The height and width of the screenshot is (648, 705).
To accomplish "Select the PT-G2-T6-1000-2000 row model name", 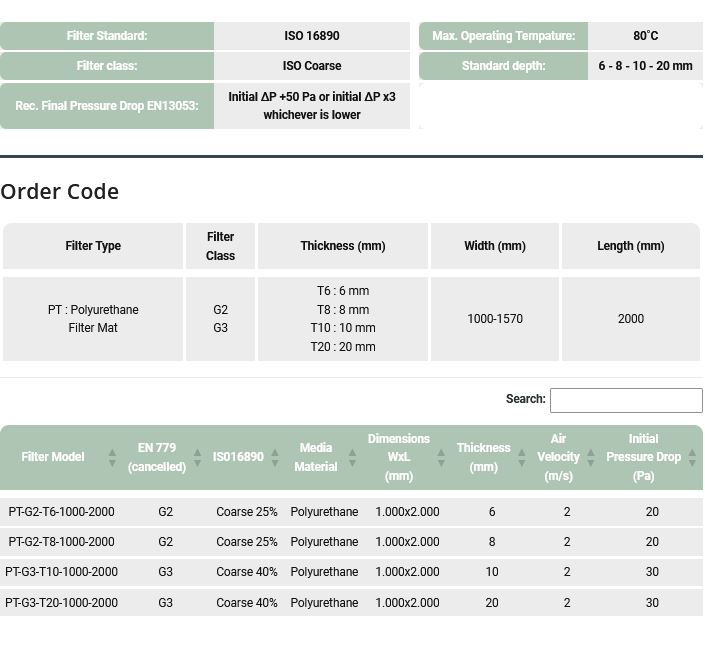I will coord(61,512).
